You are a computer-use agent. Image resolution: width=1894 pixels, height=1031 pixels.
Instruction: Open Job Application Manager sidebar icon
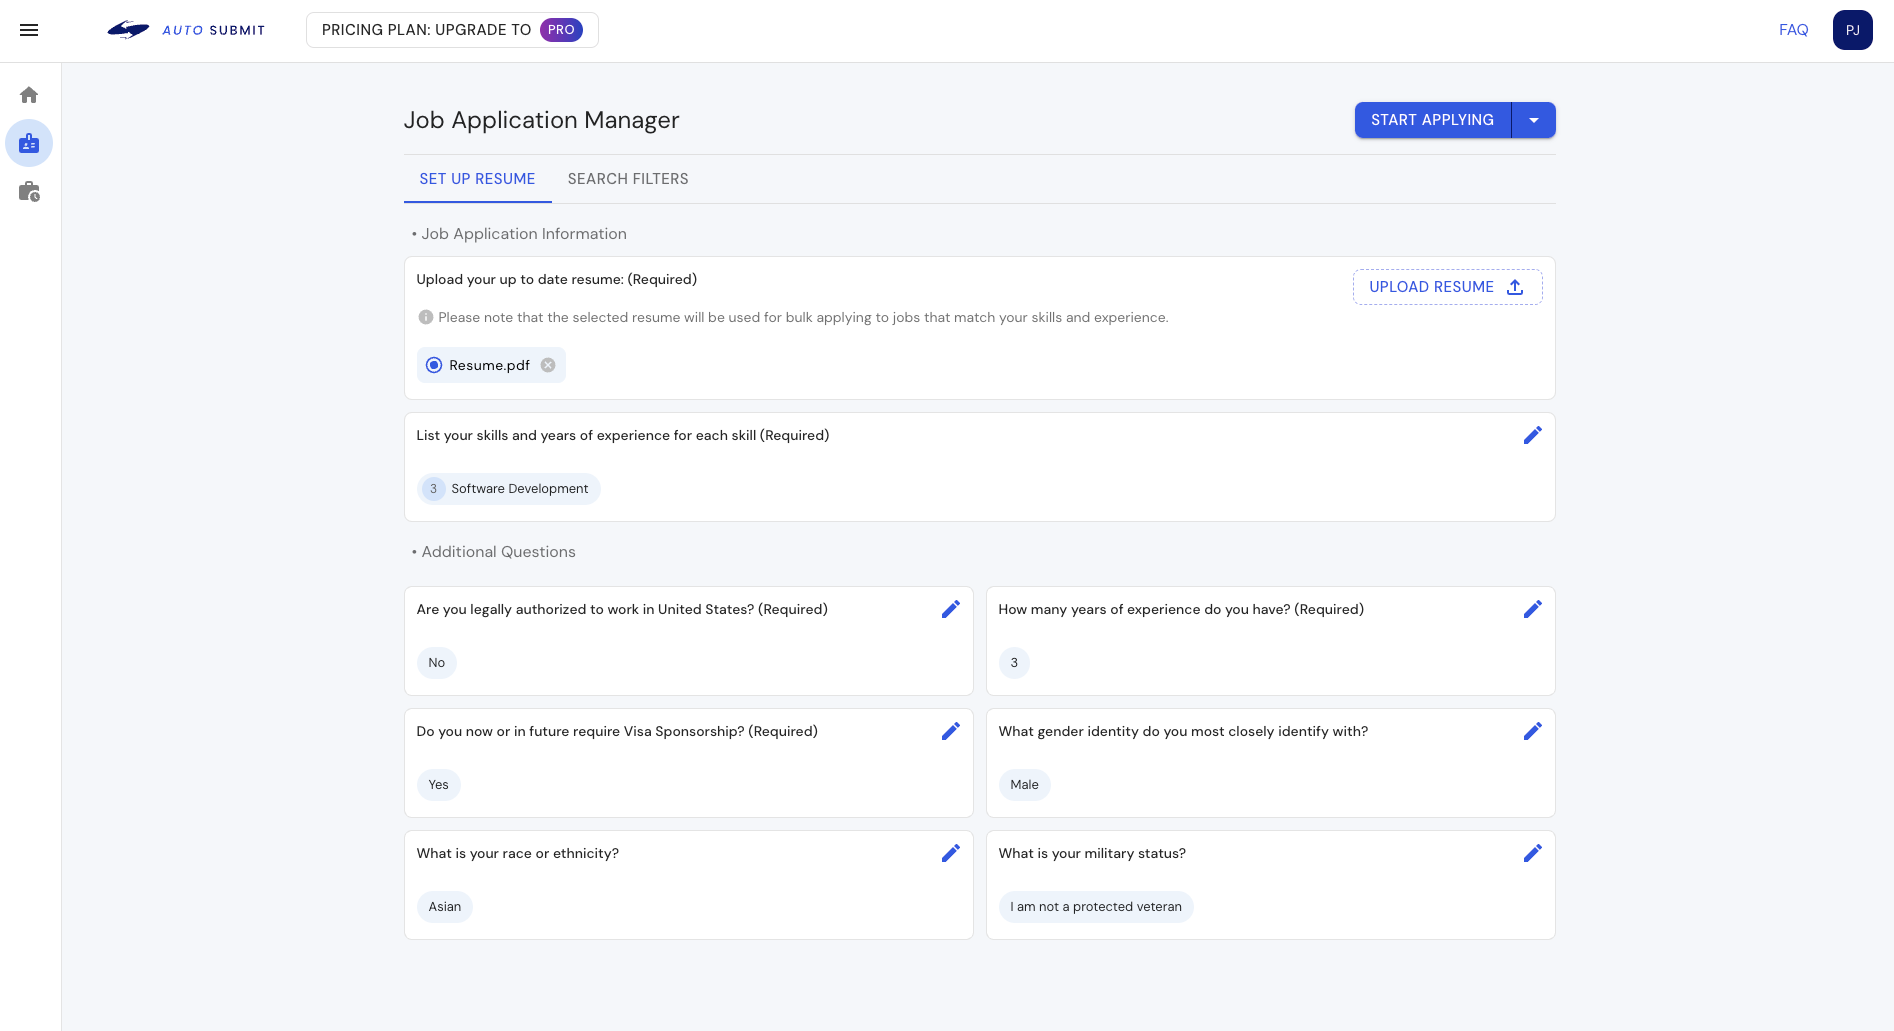click(29, 144)
